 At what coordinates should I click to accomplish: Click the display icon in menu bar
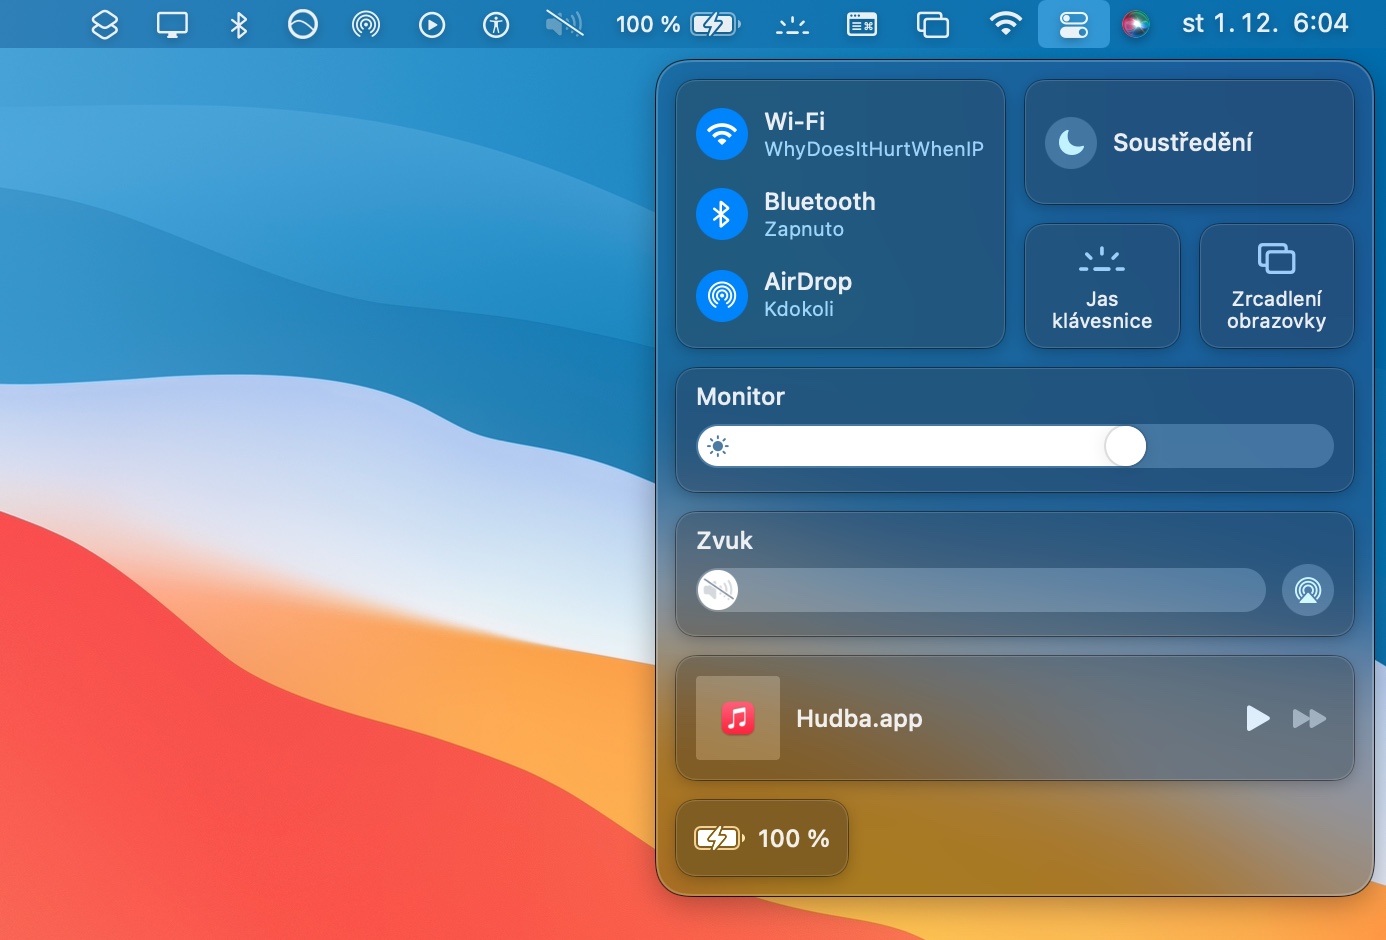(x=172, y=24)
